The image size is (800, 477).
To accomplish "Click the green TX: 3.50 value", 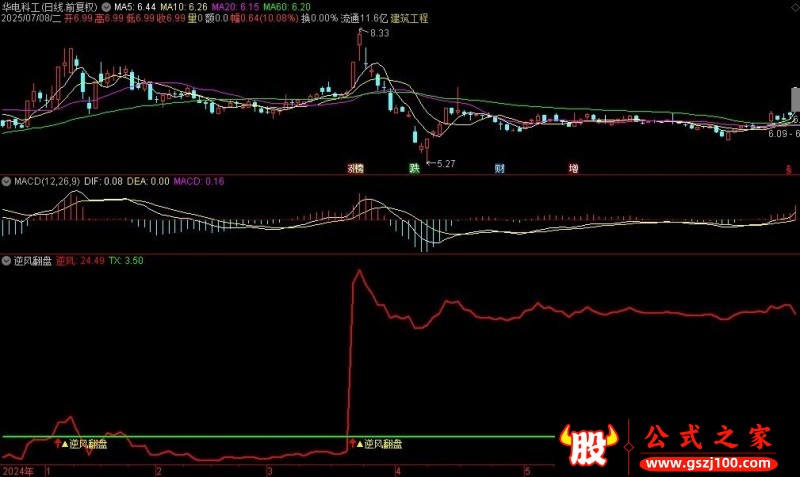I will click(x=126, y=261).
